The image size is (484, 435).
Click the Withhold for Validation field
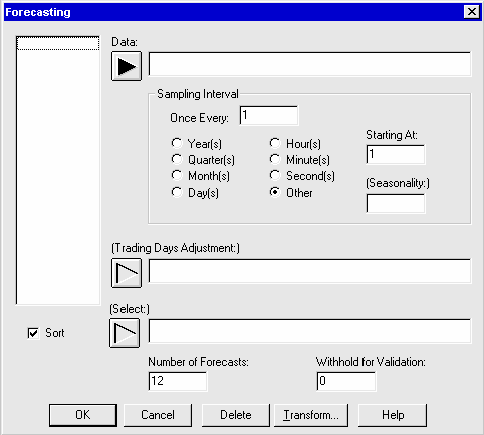[x=346, y=381]
